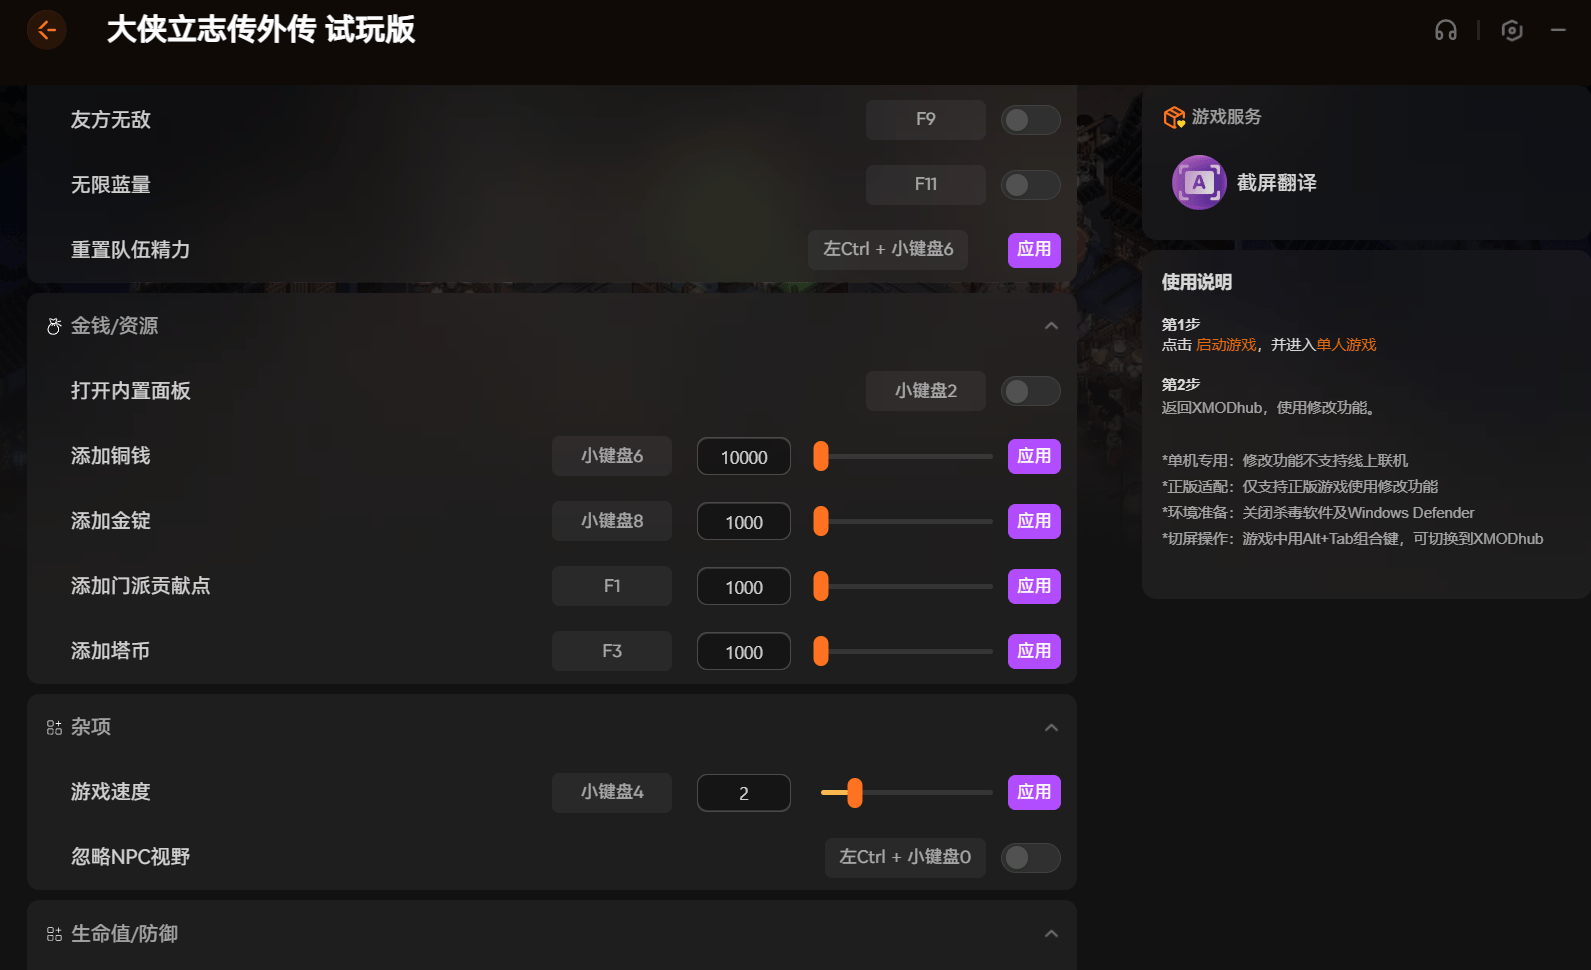The width and height of the screenshot is (1591, 970).
Task: Click the orange back arrow icon
Action: click(46, 30)
